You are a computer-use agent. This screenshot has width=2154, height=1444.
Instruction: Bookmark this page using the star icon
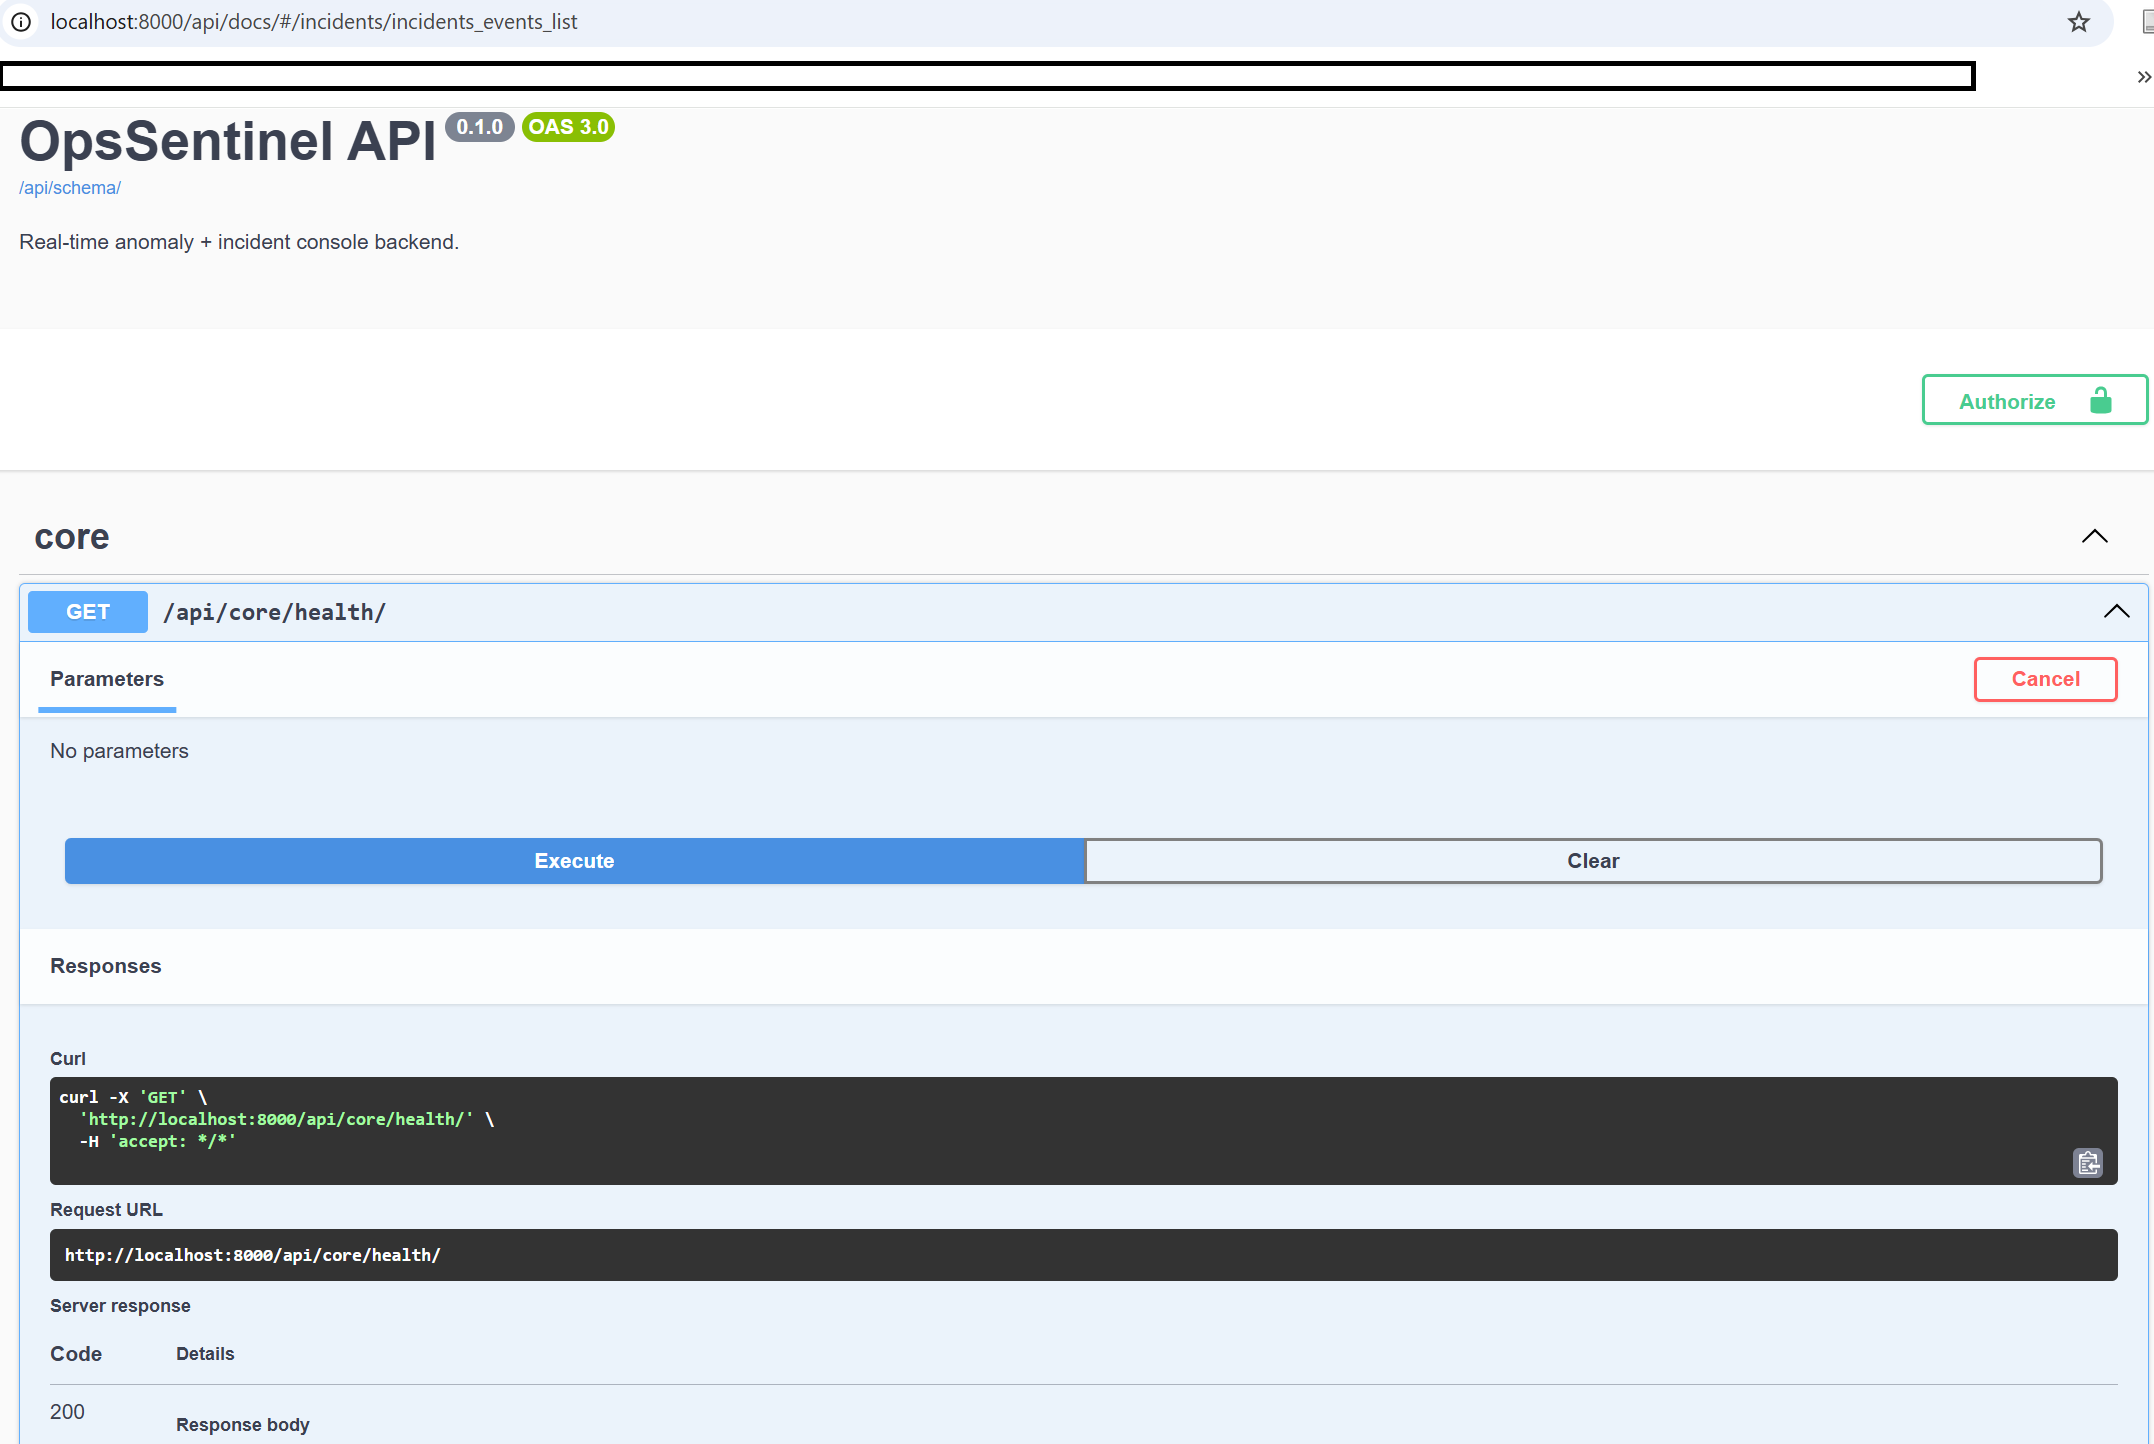pyautogui.click(x=2079, y=22)
